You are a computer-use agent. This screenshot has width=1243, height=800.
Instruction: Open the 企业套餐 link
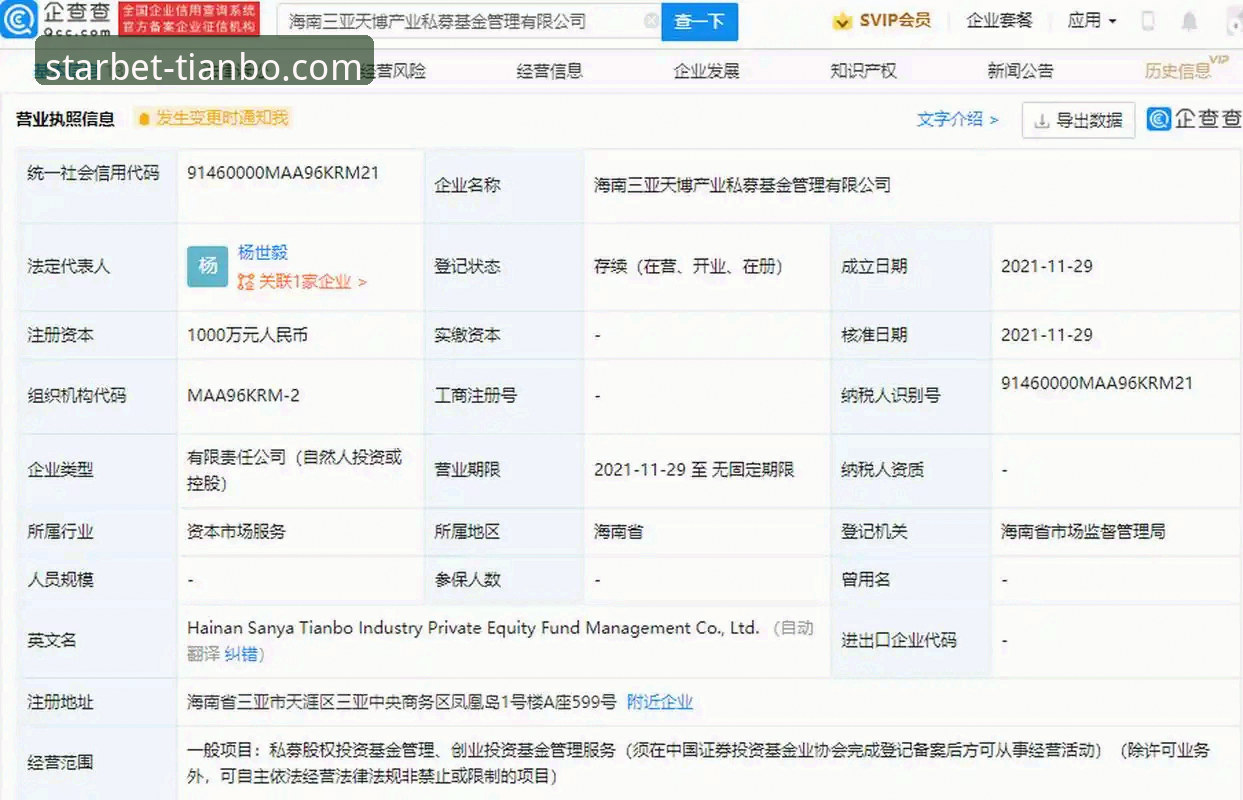[999, 20]
